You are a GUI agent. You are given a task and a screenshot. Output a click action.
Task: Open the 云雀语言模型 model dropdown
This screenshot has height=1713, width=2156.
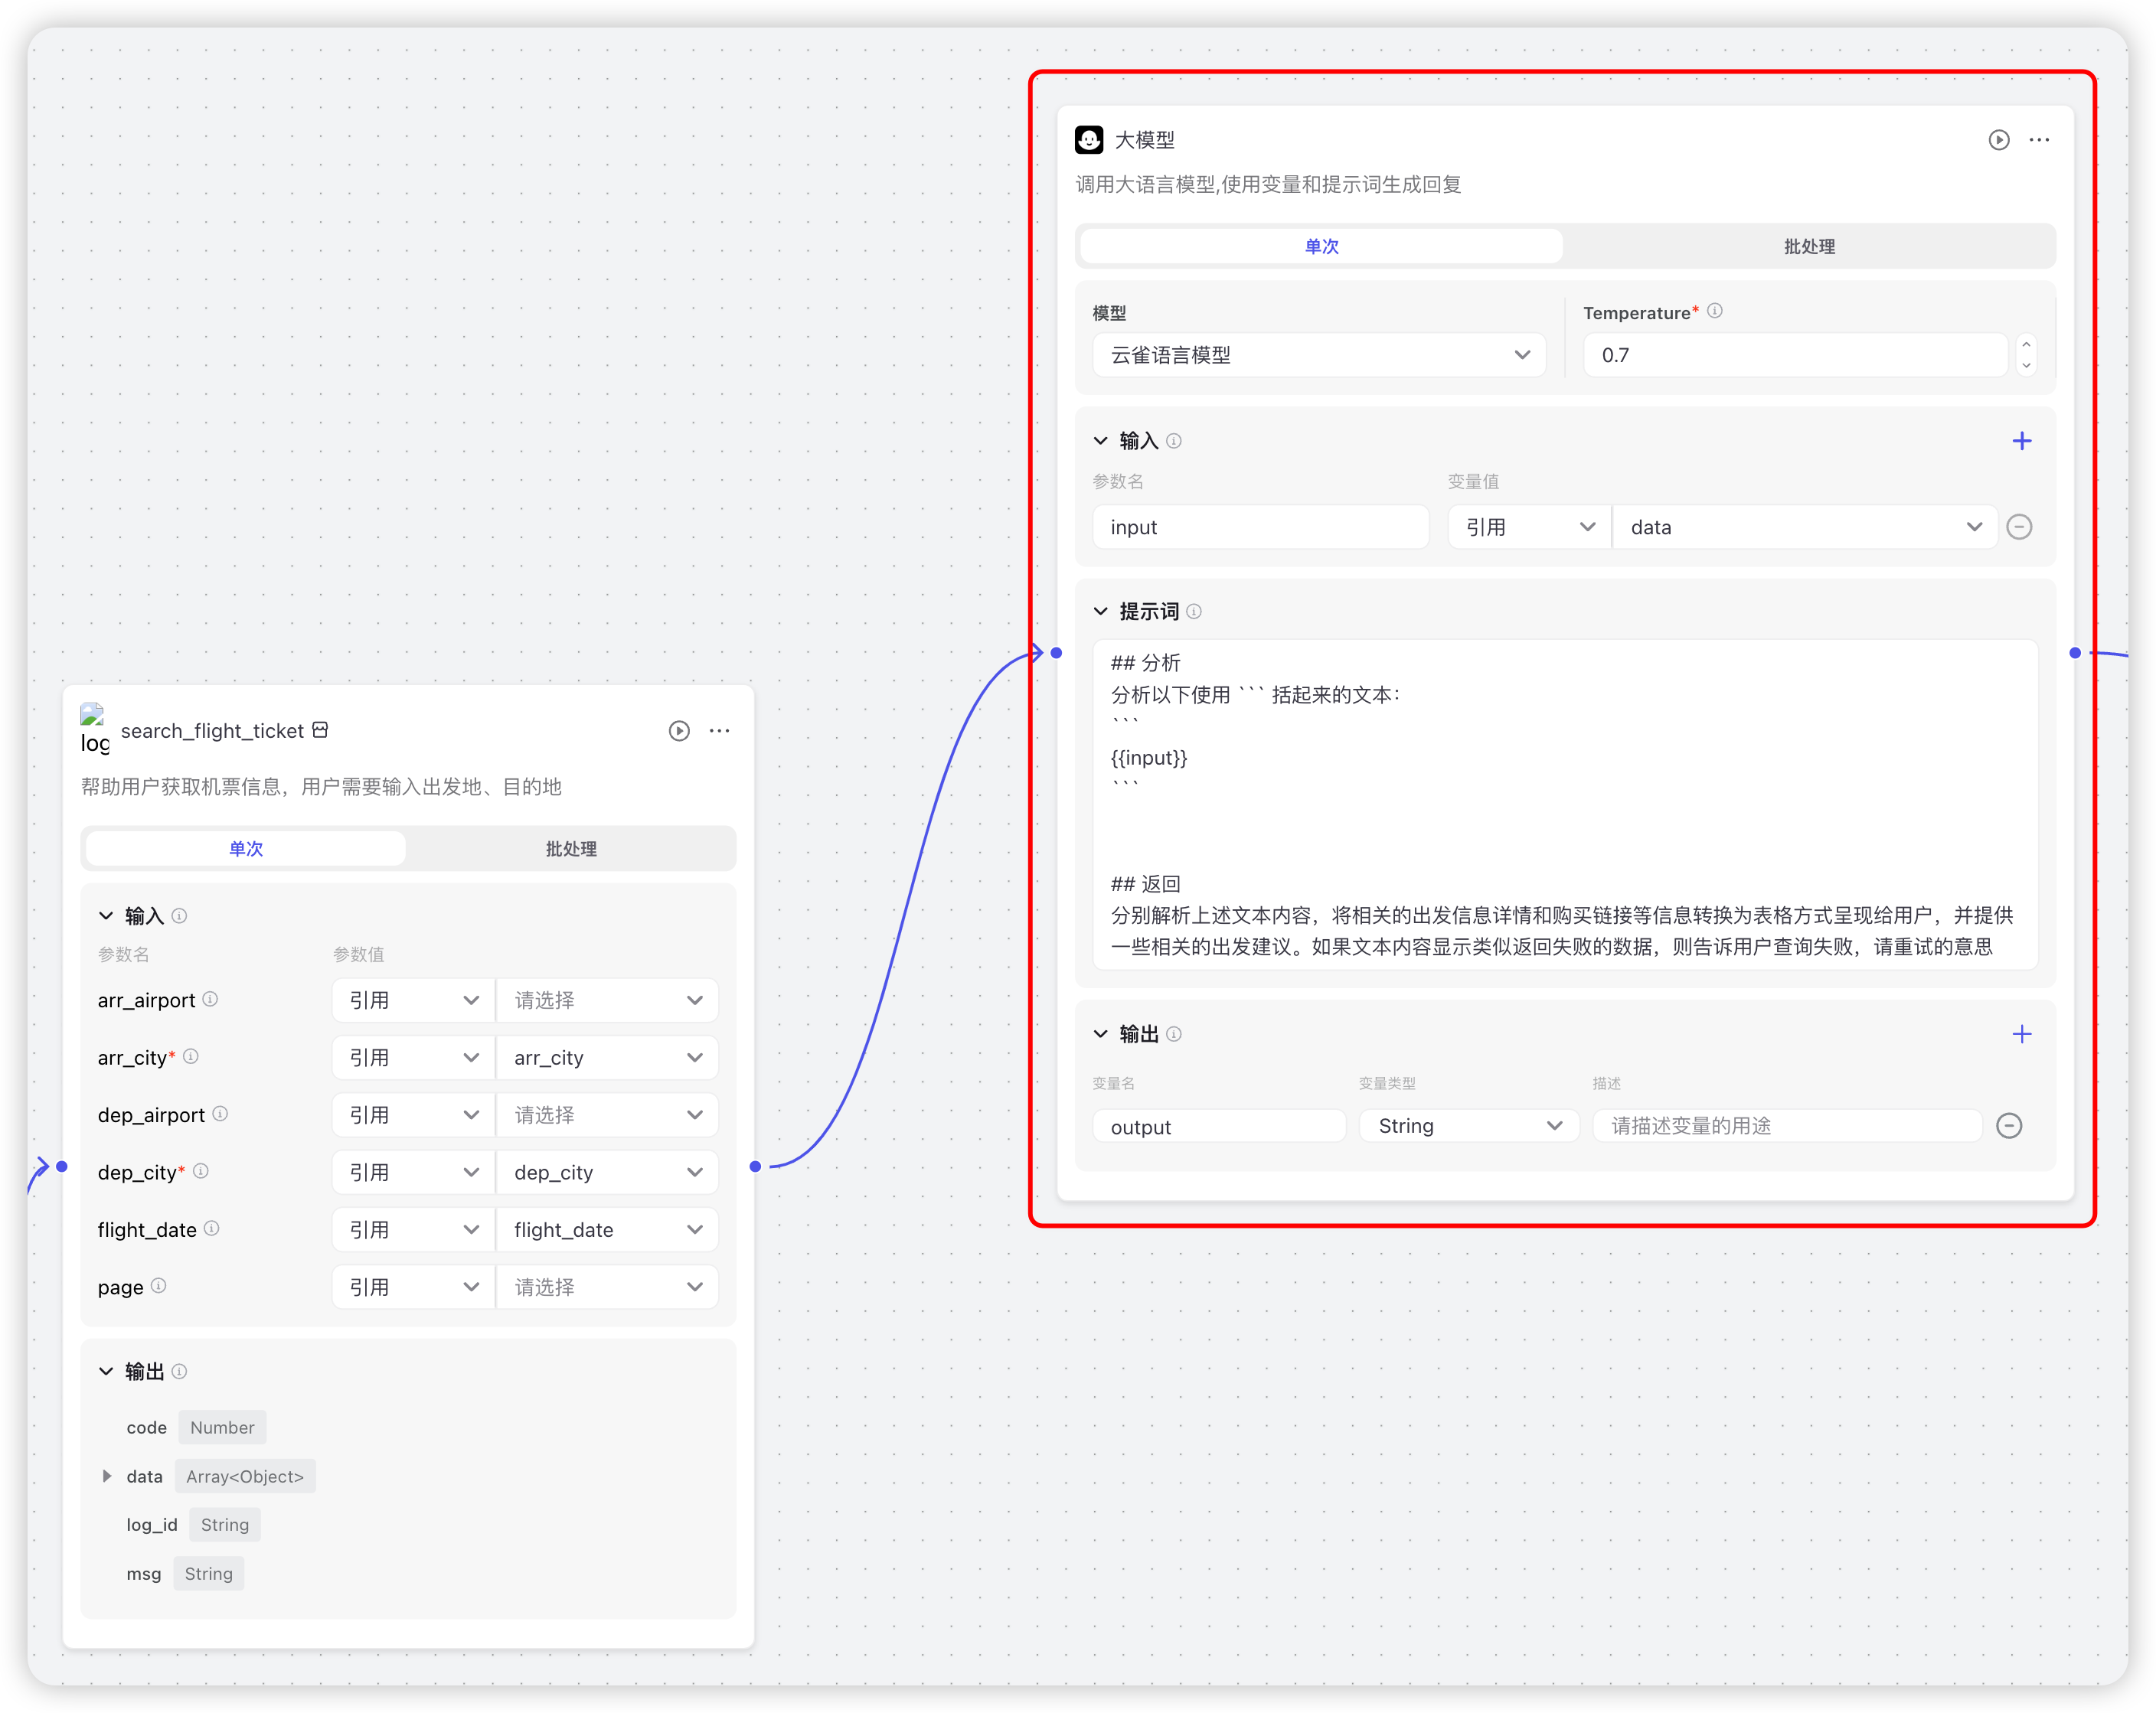click(1319, 355)
